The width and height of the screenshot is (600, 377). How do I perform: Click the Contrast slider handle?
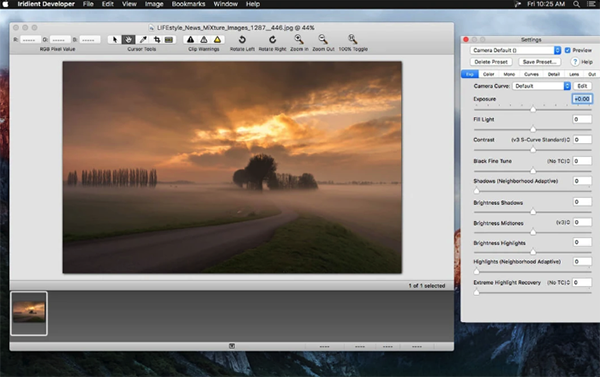pyautogui.click(x=533, y=150)
